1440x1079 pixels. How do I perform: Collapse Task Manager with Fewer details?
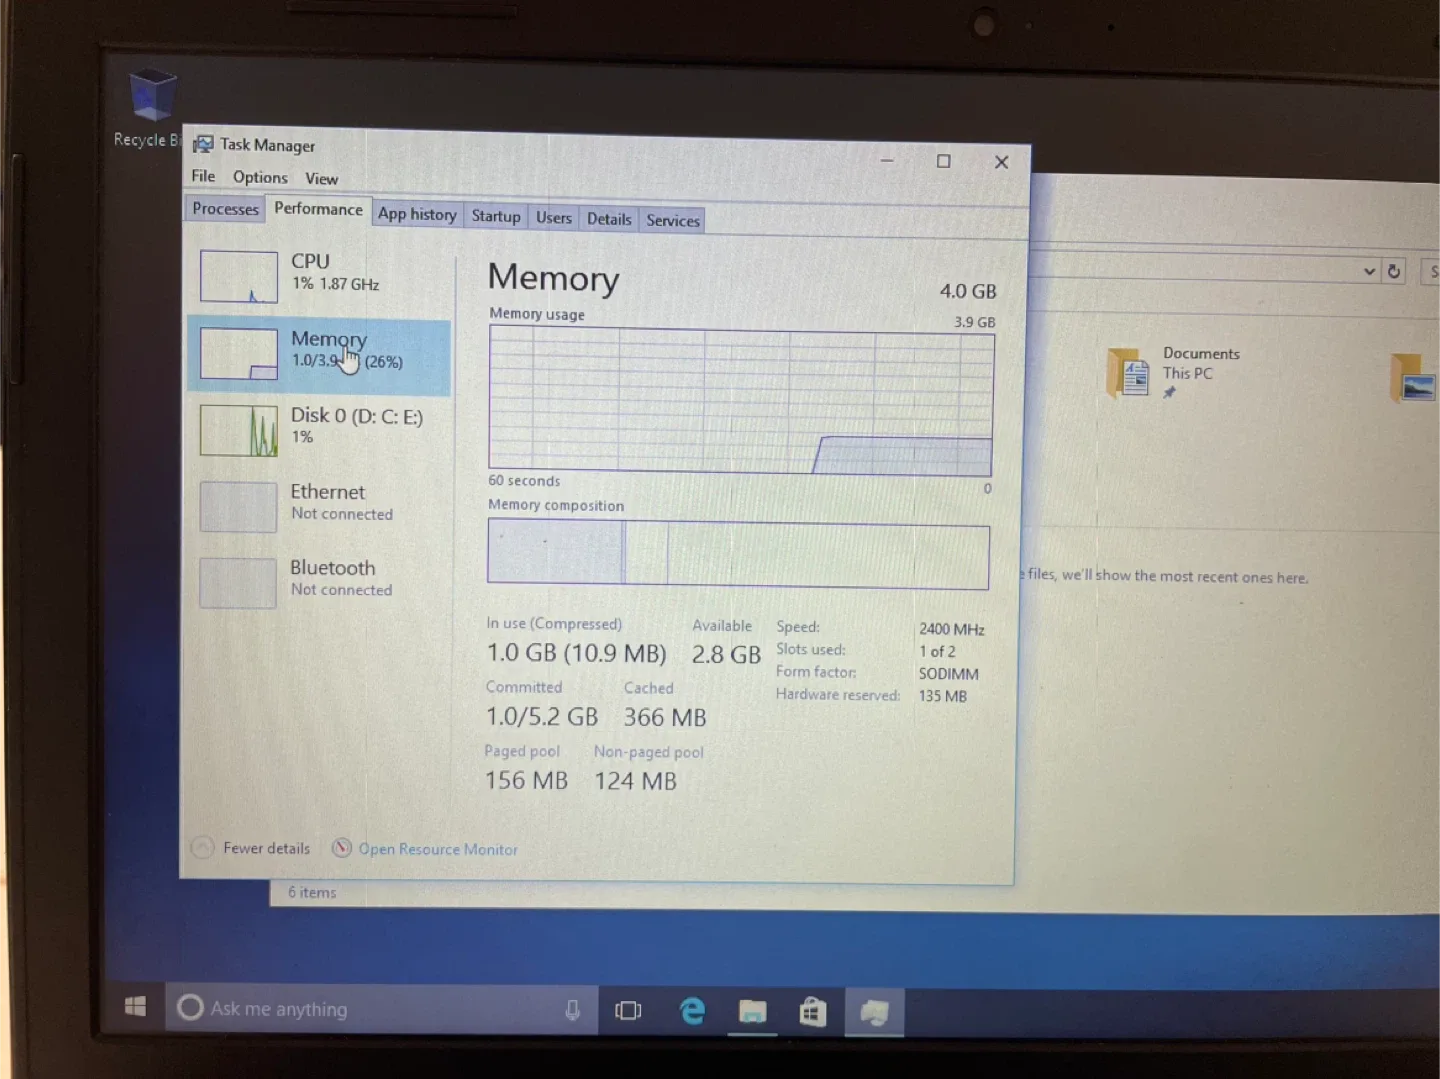coord(251,847)
